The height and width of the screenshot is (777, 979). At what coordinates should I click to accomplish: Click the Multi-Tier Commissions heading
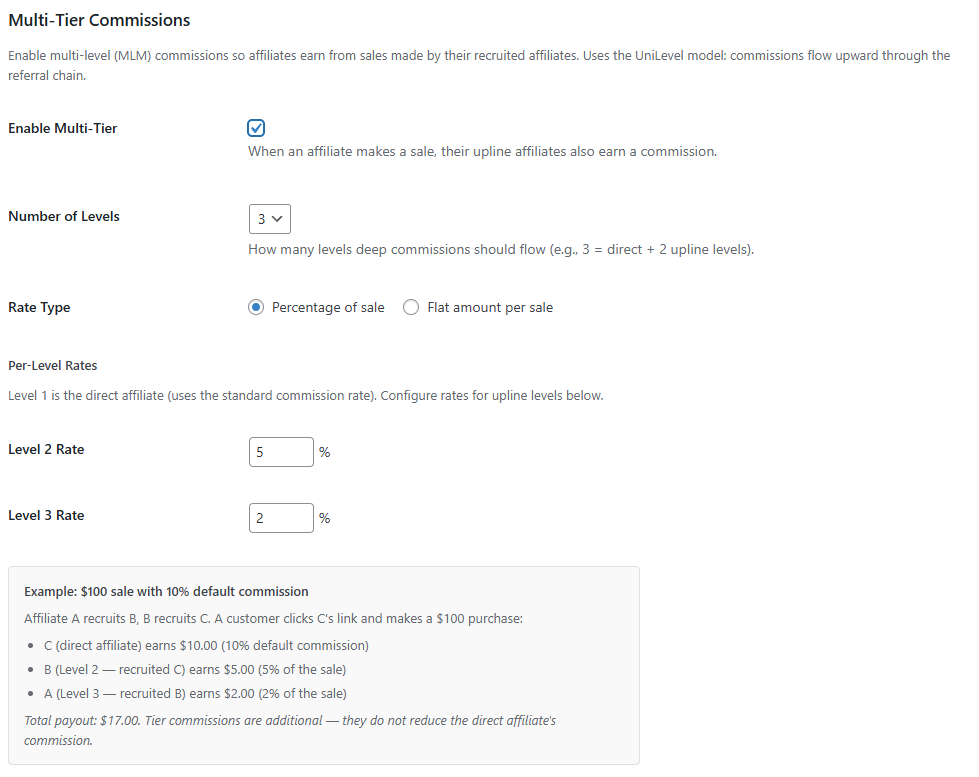pyautogui.click(x=99, y=19)
